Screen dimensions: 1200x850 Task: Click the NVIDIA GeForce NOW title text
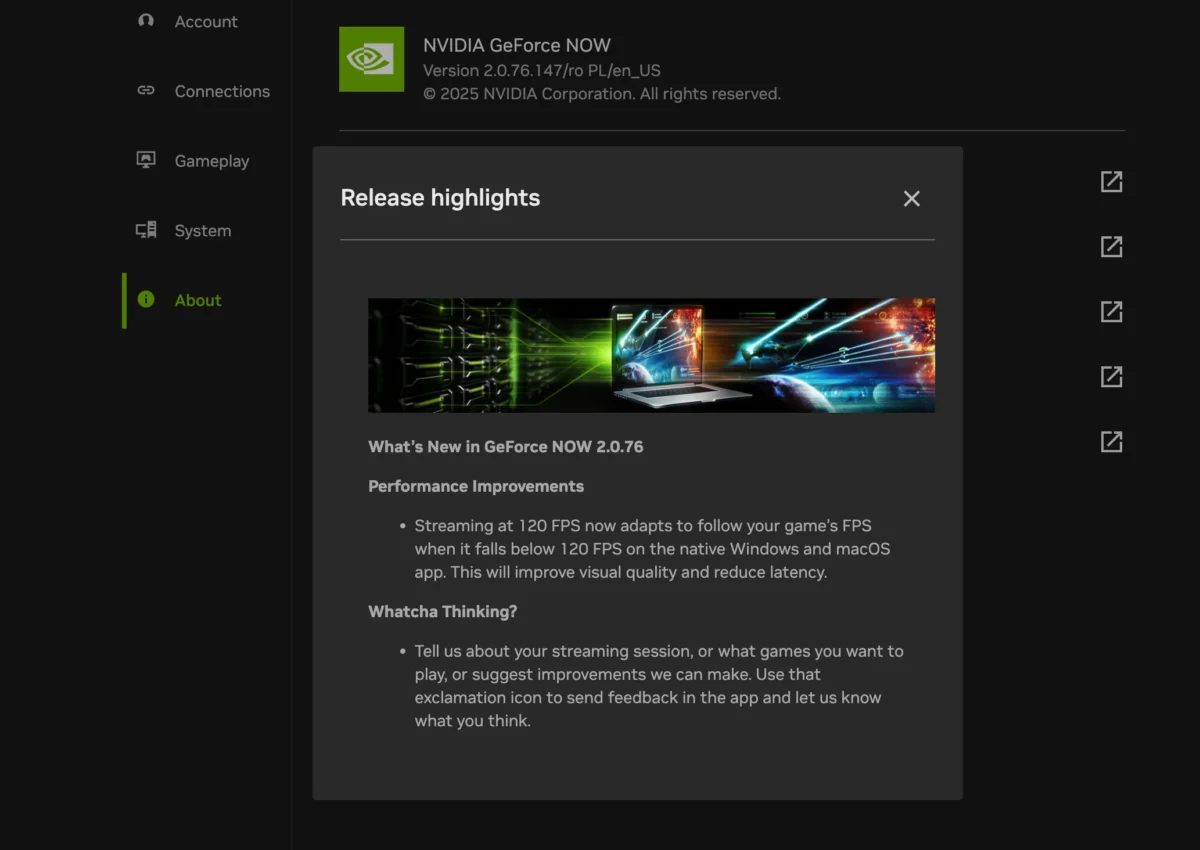click(517, 45)
